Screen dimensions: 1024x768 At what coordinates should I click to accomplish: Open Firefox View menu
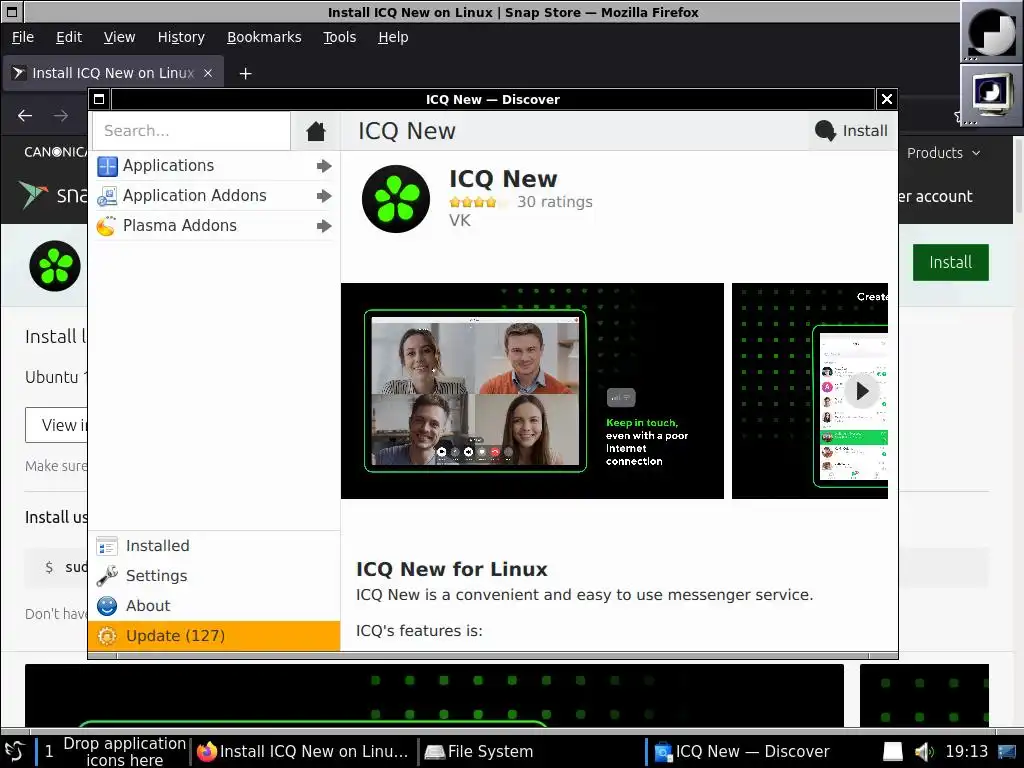click(x=120, y=37)
